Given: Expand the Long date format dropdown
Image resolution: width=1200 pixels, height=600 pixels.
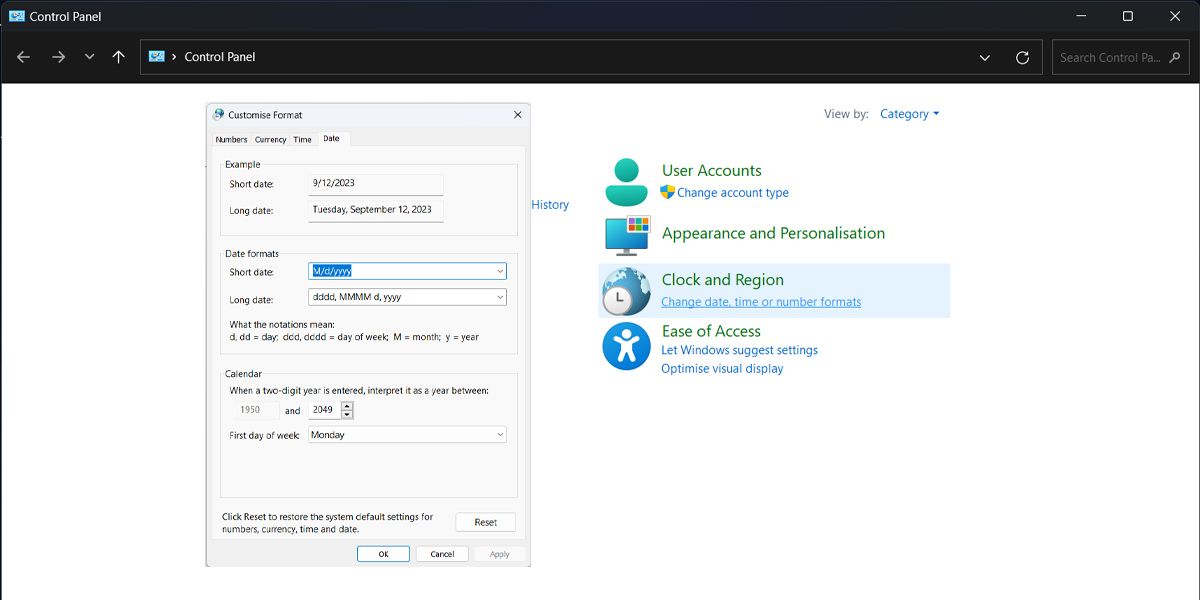Looking at the screenshot, I should coord(500,297).
